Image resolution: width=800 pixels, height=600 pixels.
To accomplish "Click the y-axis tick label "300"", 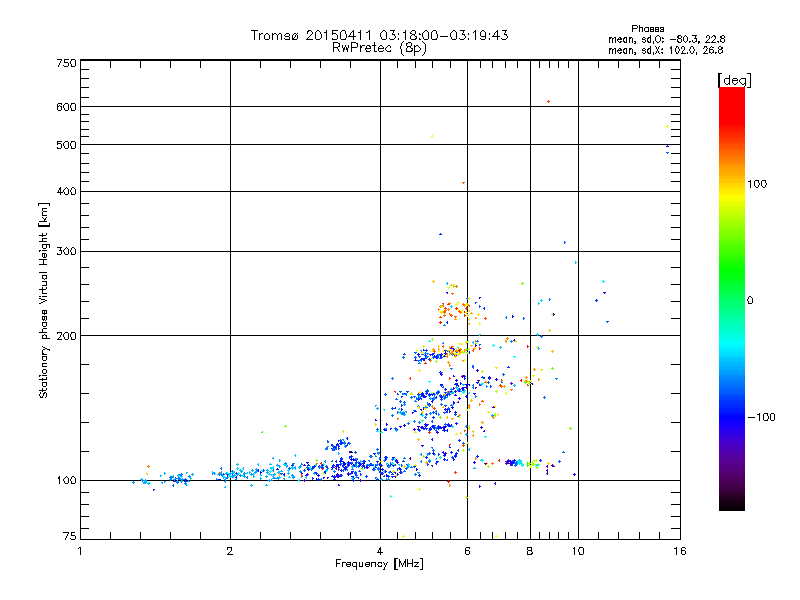I will [66, 251].
